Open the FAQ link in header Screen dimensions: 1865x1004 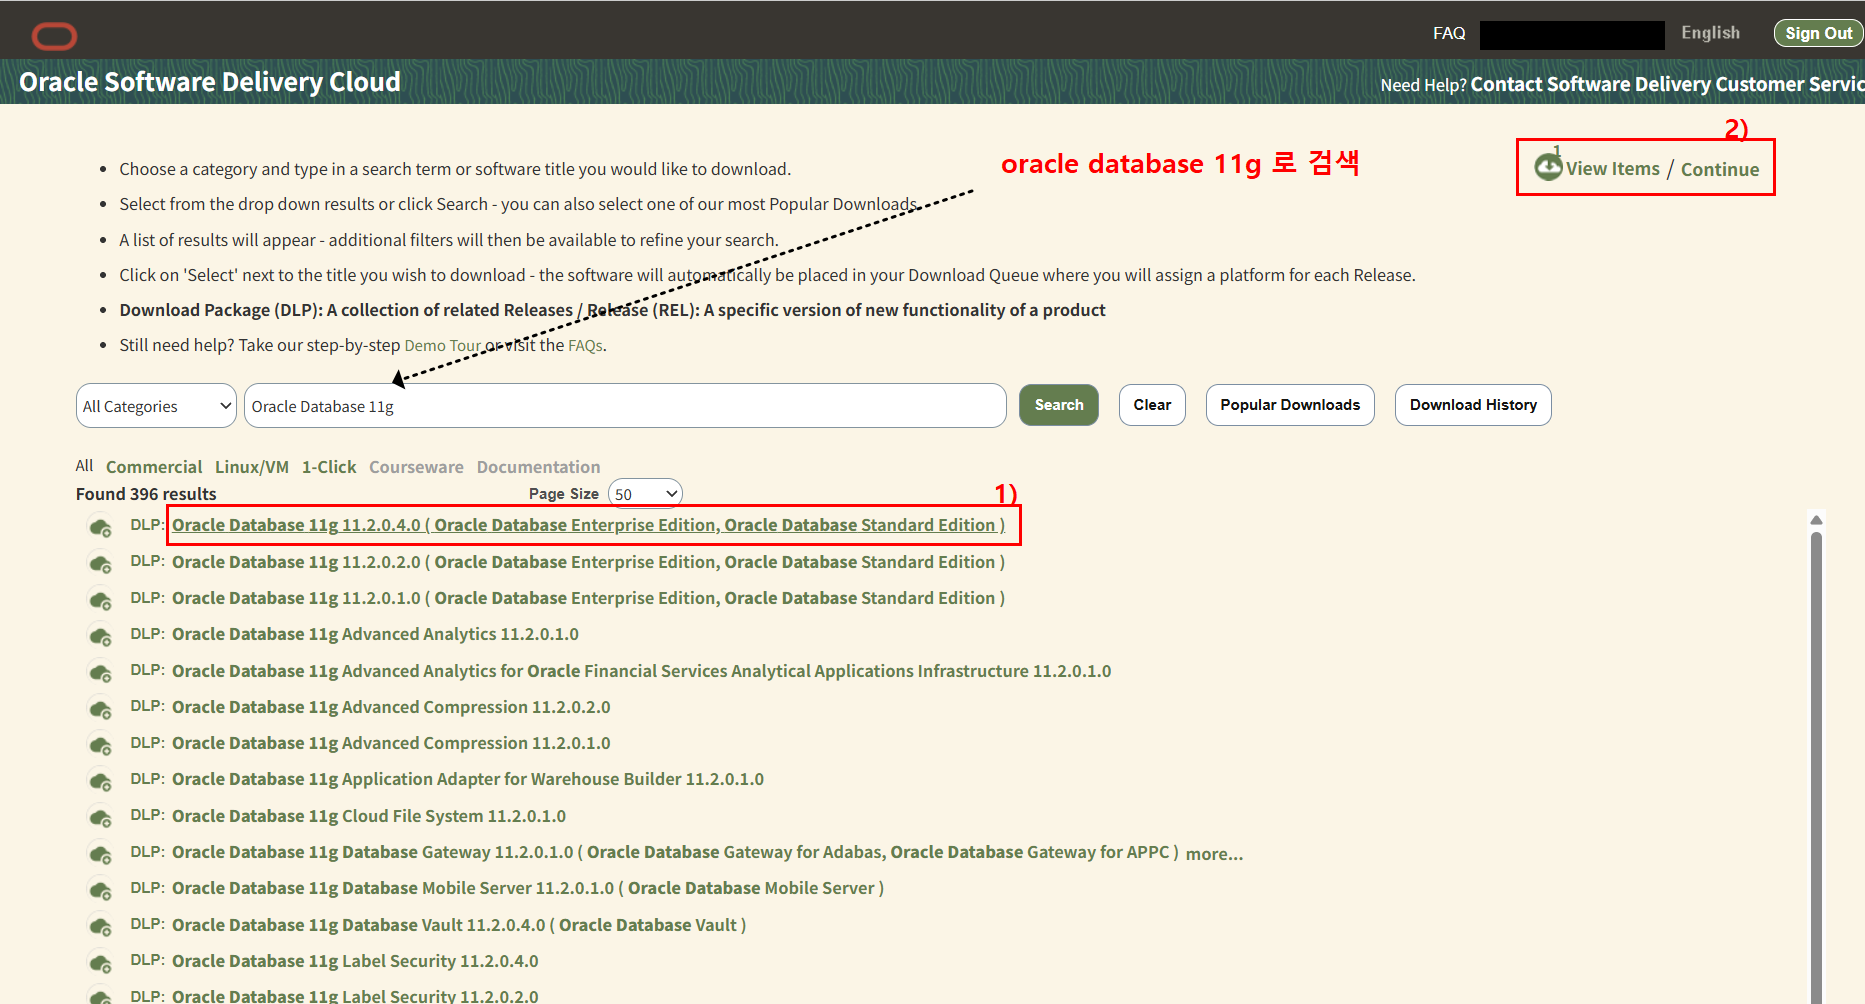[x=1449, y=33]
